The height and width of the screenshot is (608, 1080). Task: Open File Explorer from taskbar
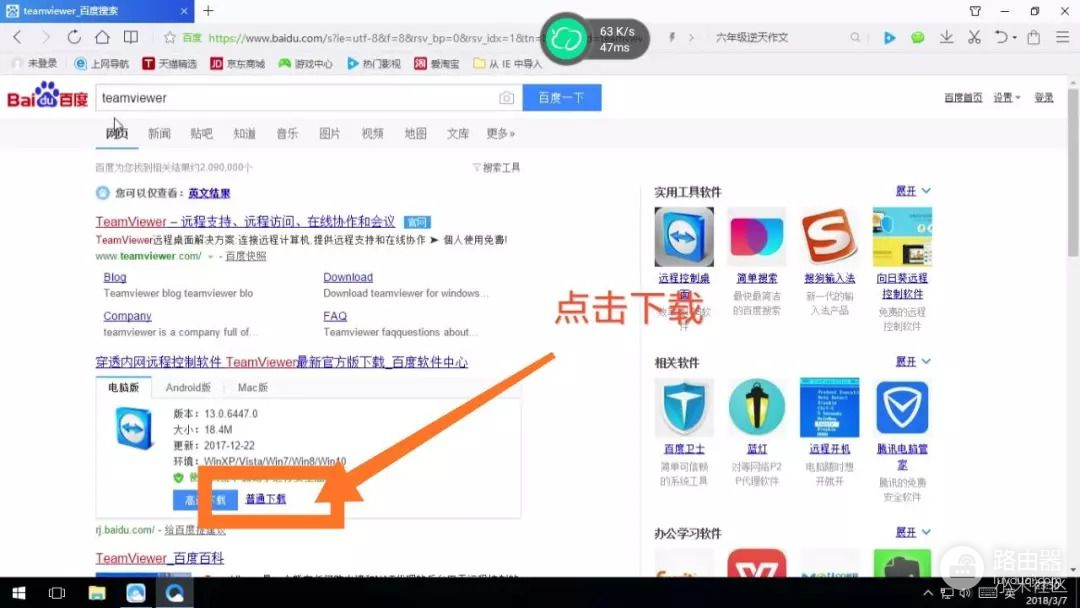coord(96,592)
